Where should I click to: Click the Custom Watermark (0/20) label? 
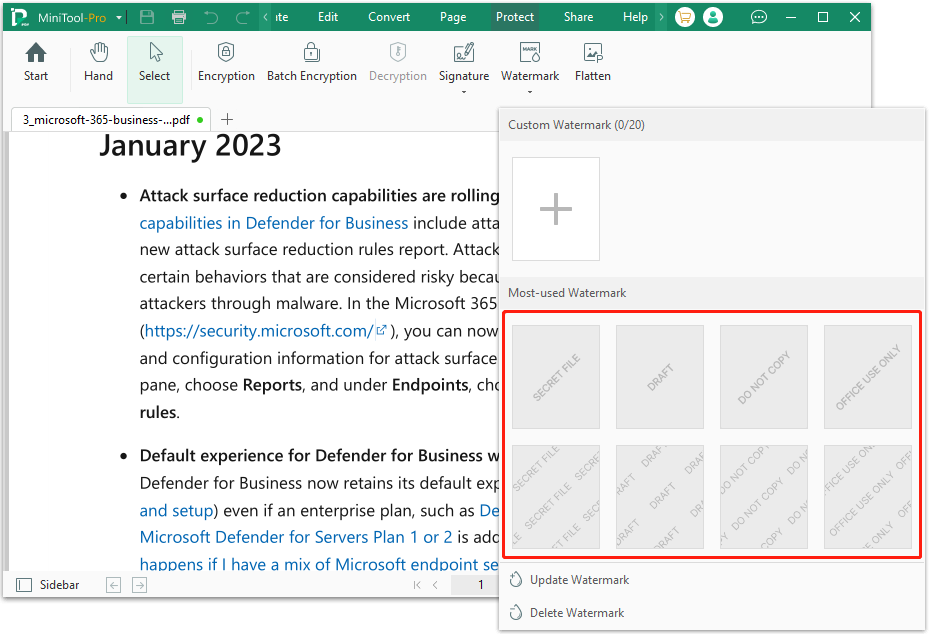tap(577, 125)
